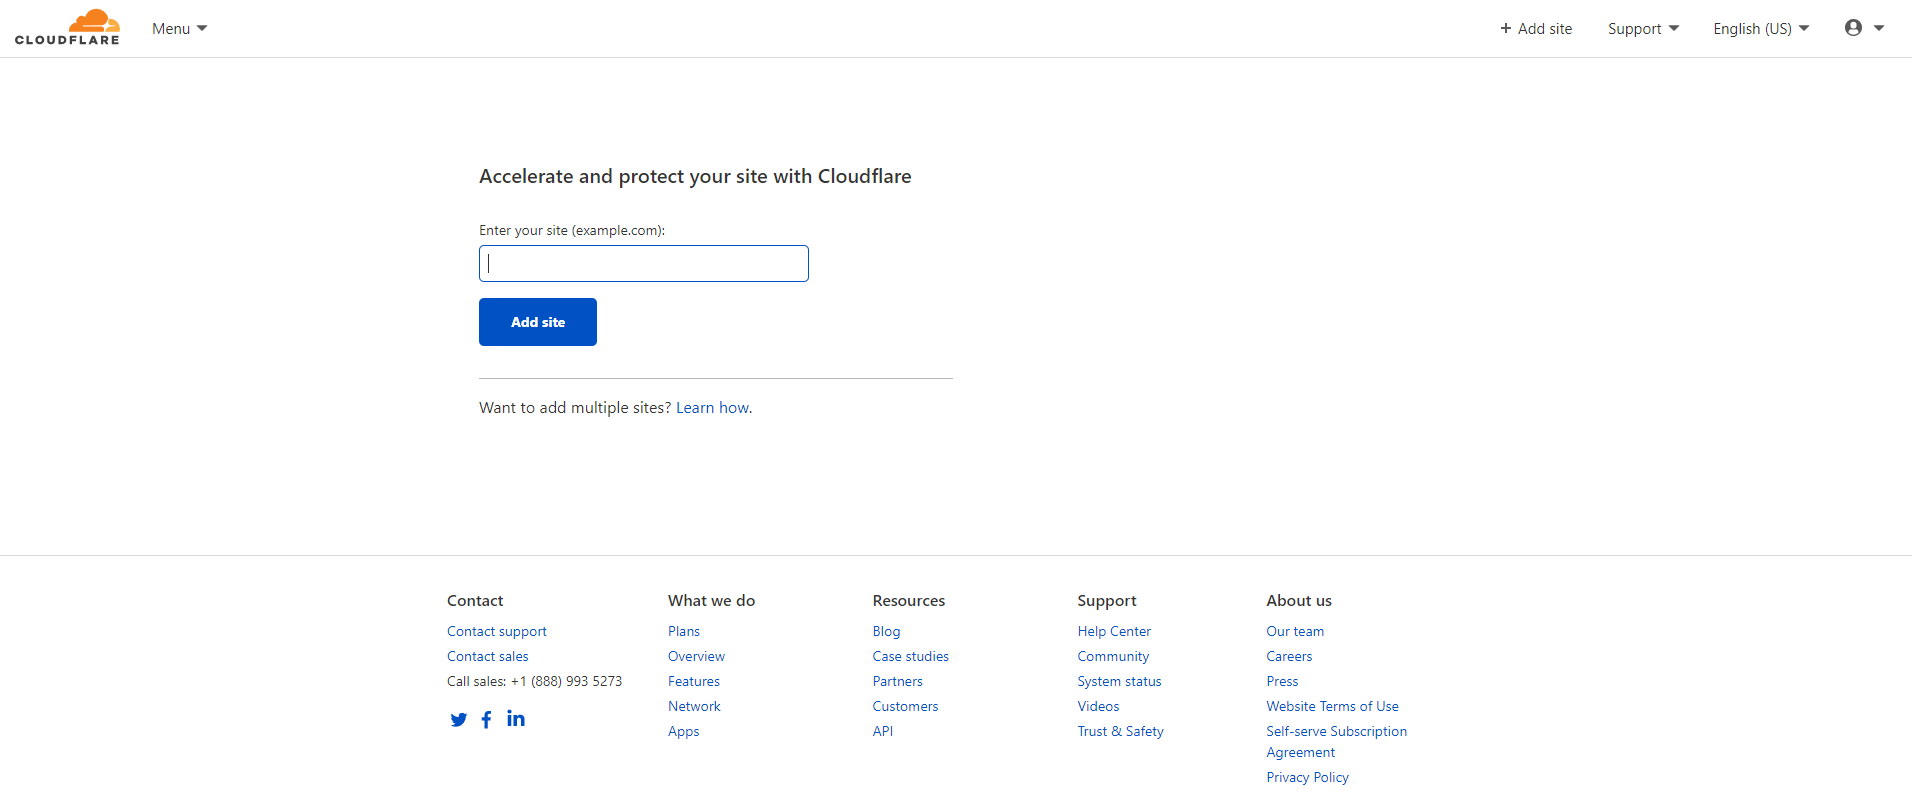The image size is (1912, 808).
Task: Go to Help Center
Action: click(1114, 631)
